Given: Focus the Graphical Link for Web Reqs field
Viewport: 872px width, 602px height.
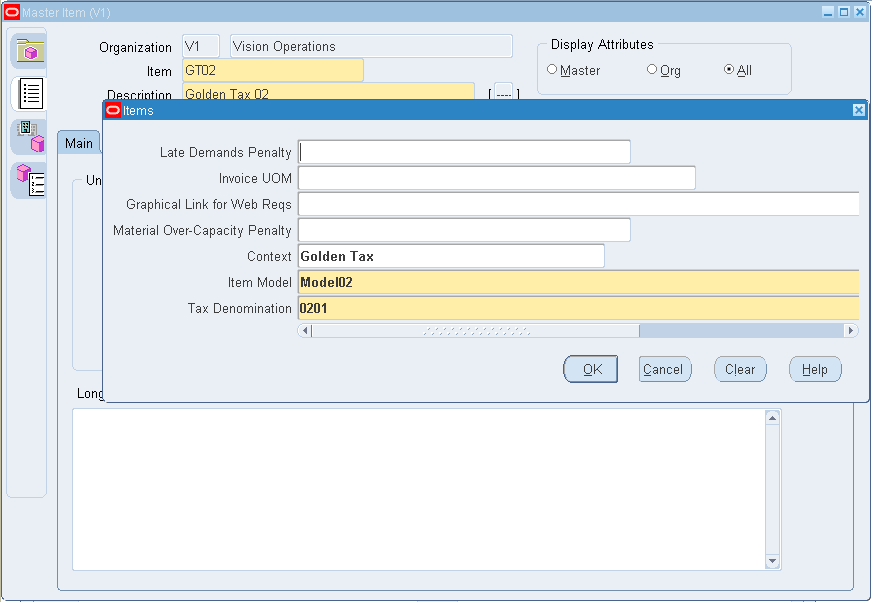Looking at the screenshot, I should click(x=578, y=204).
